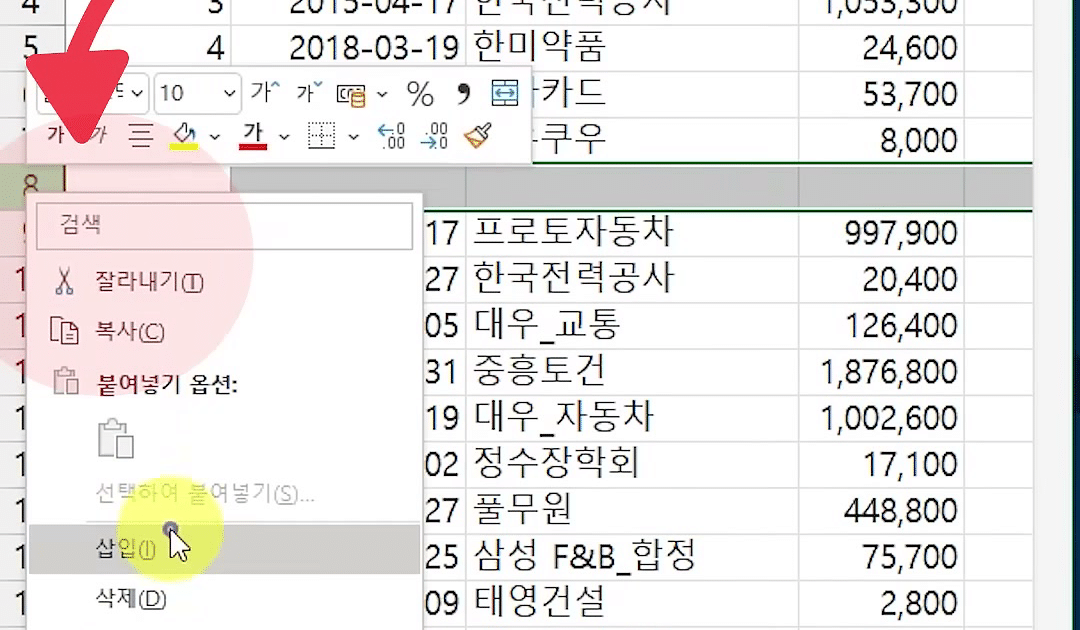Select the highlighted row 8 header
The height and width of the screenshot is (630, 1080).
click(x=31, y=187)
